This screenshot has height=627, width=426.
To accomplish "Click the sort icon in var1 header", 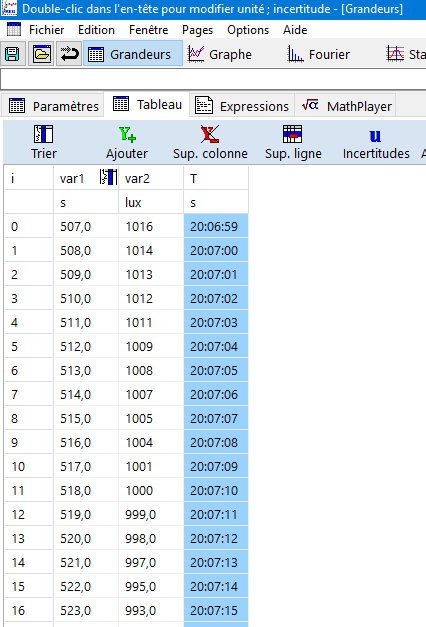I will (x=108, y=177).
